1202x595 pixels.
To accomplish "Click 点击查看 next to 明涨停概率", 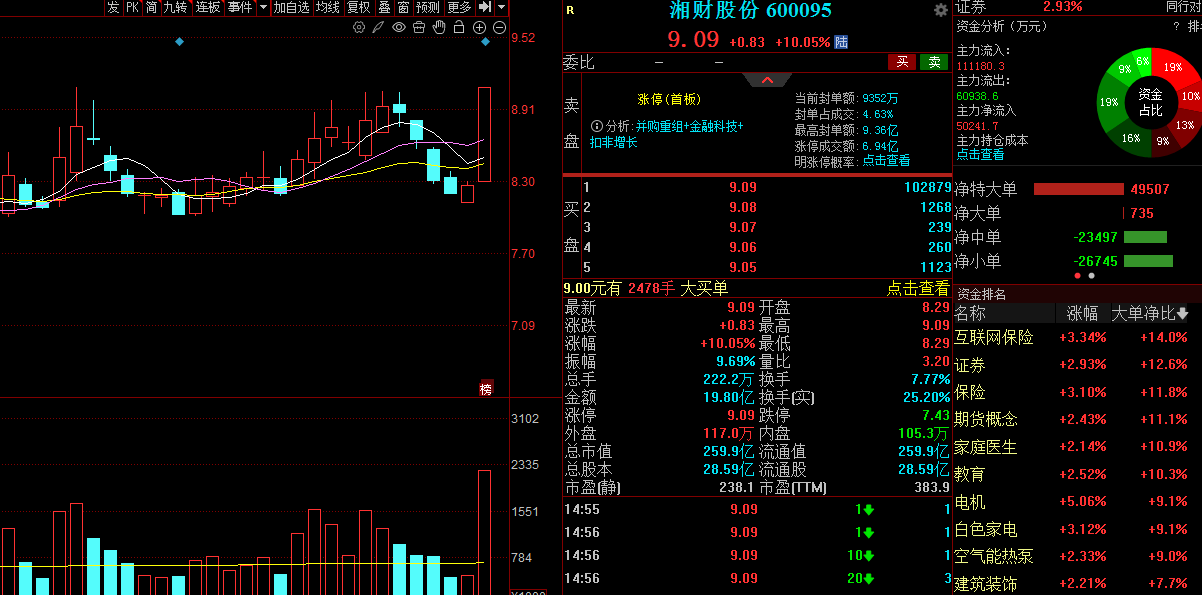I will click(x=886, y=160).
